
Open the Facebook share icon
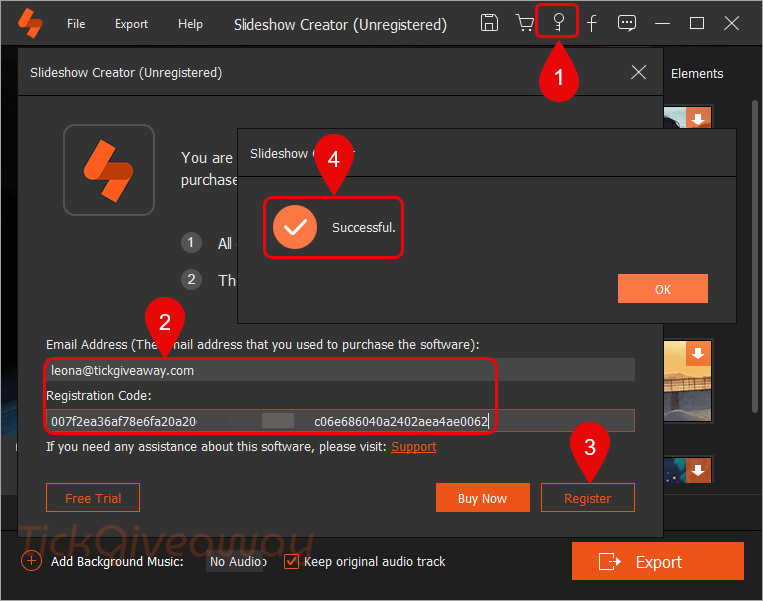tap(592, 23)
